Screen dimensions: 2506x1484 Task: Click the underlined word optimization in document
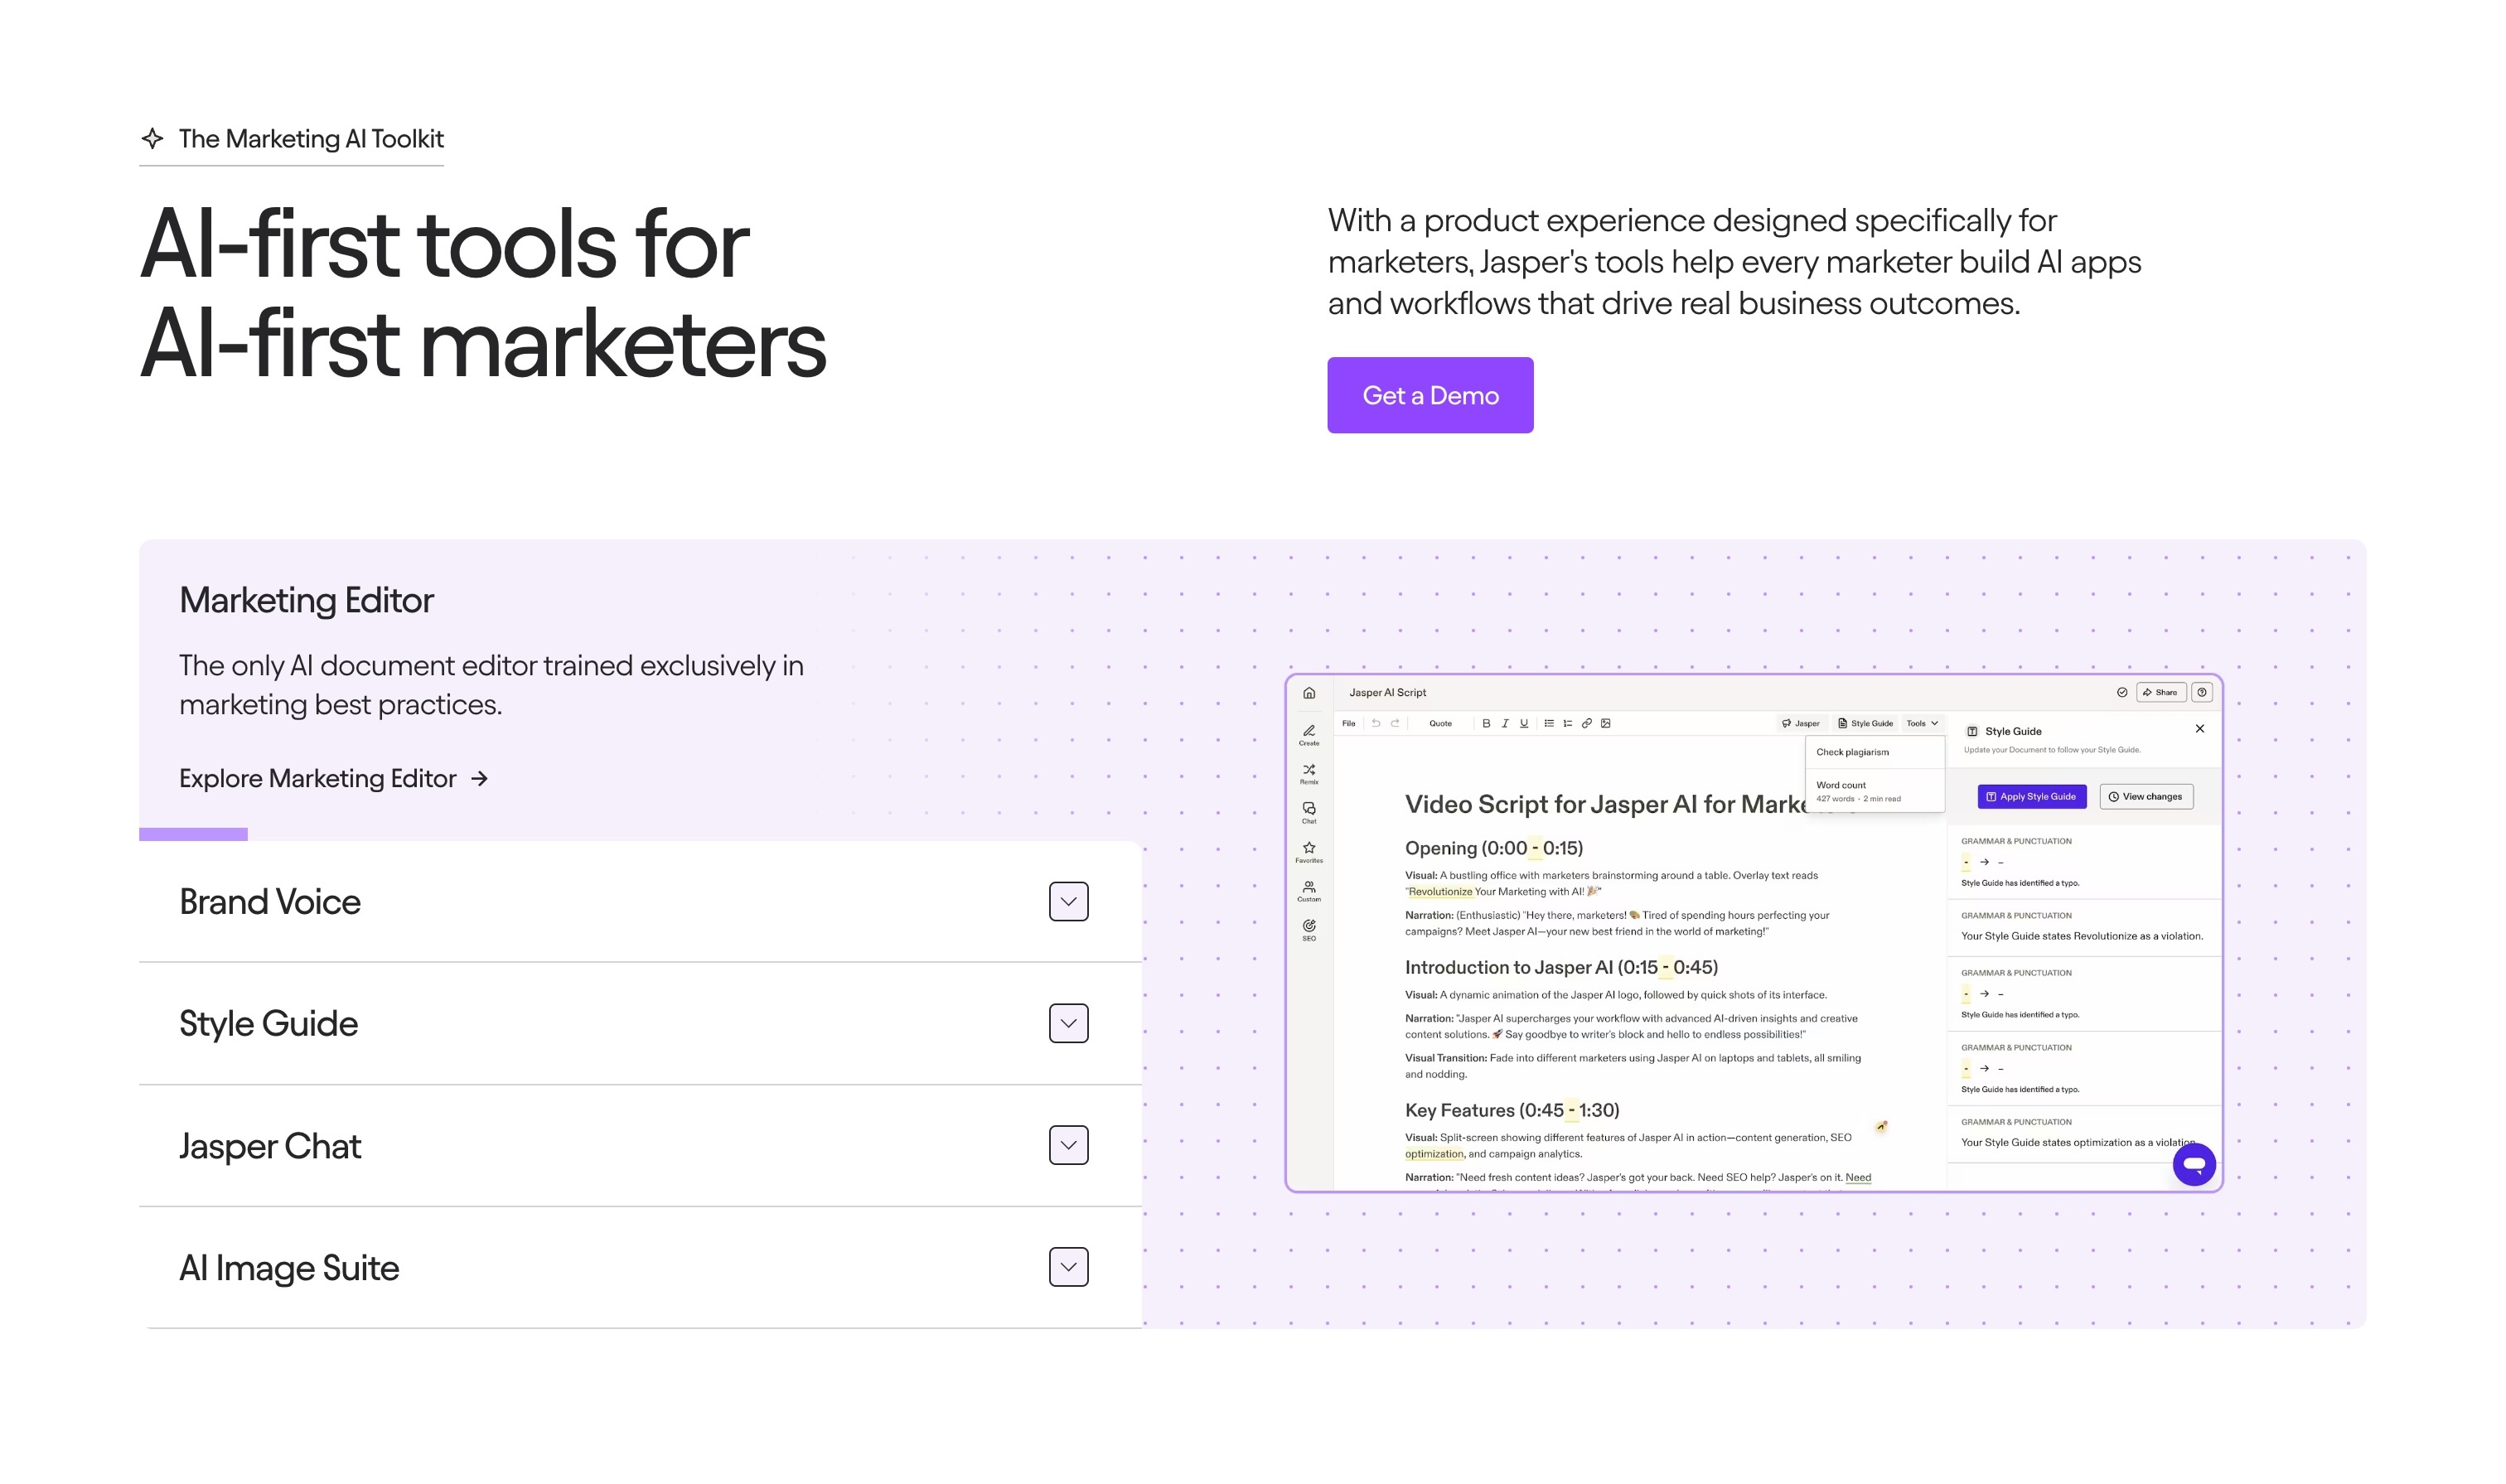coord(1434,1154)
